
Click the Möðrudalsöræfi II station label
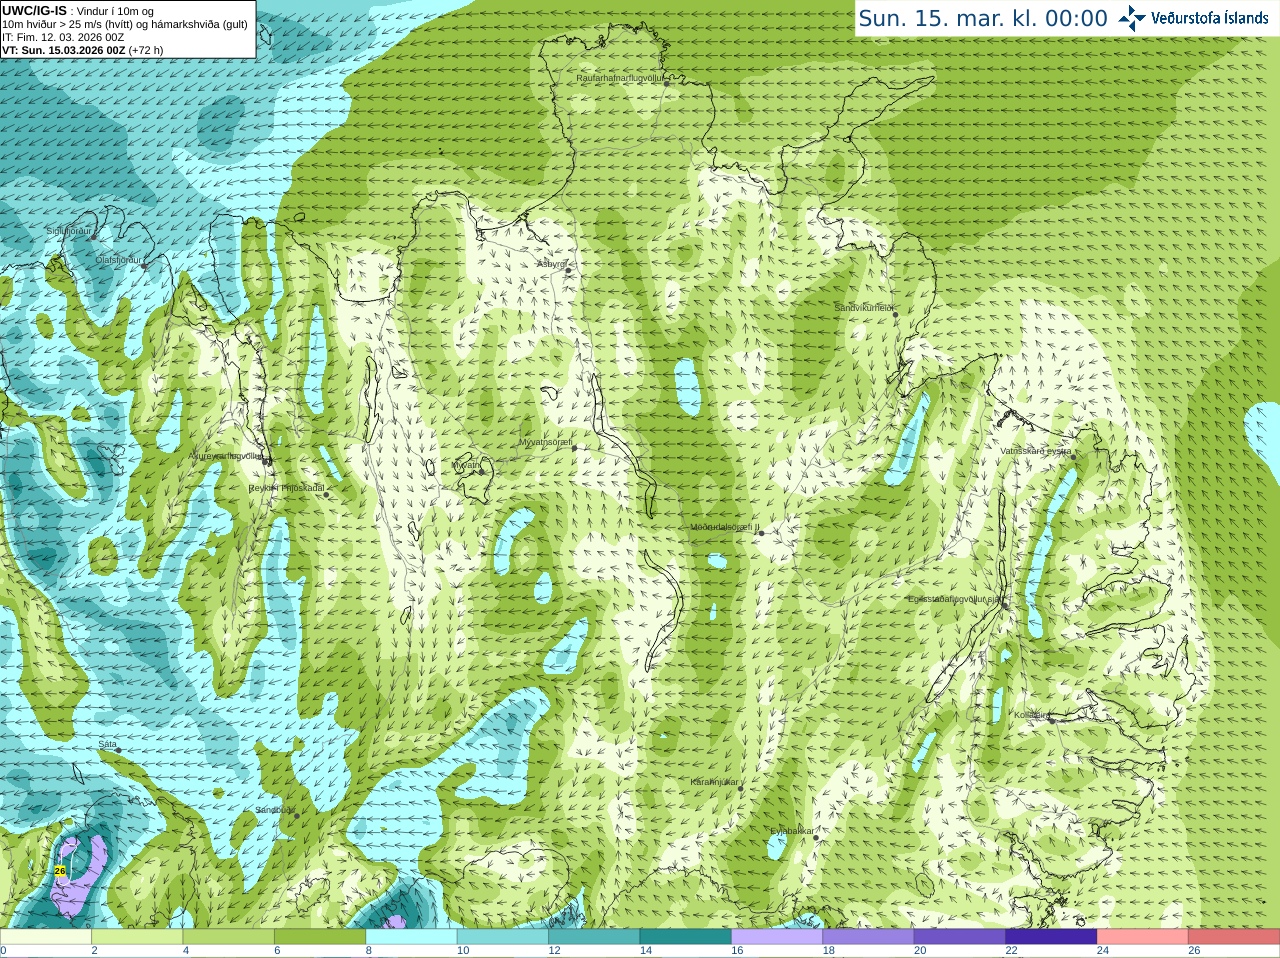[x=725, y=527]
